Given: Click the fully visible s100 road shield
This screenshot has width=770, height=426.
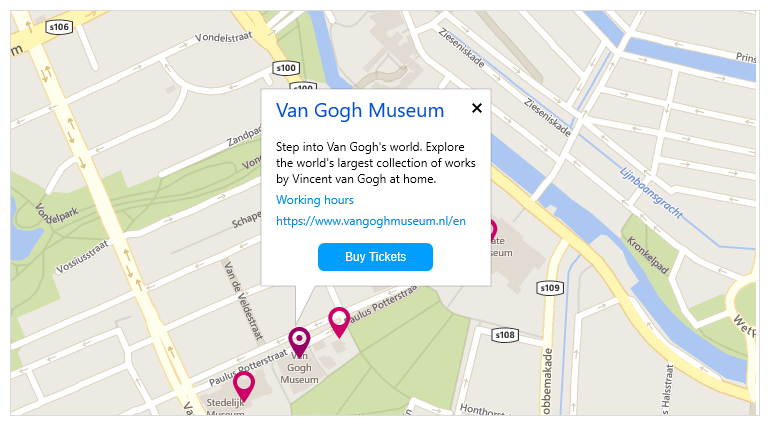Looking at the screenshot, I should (286, 68).
